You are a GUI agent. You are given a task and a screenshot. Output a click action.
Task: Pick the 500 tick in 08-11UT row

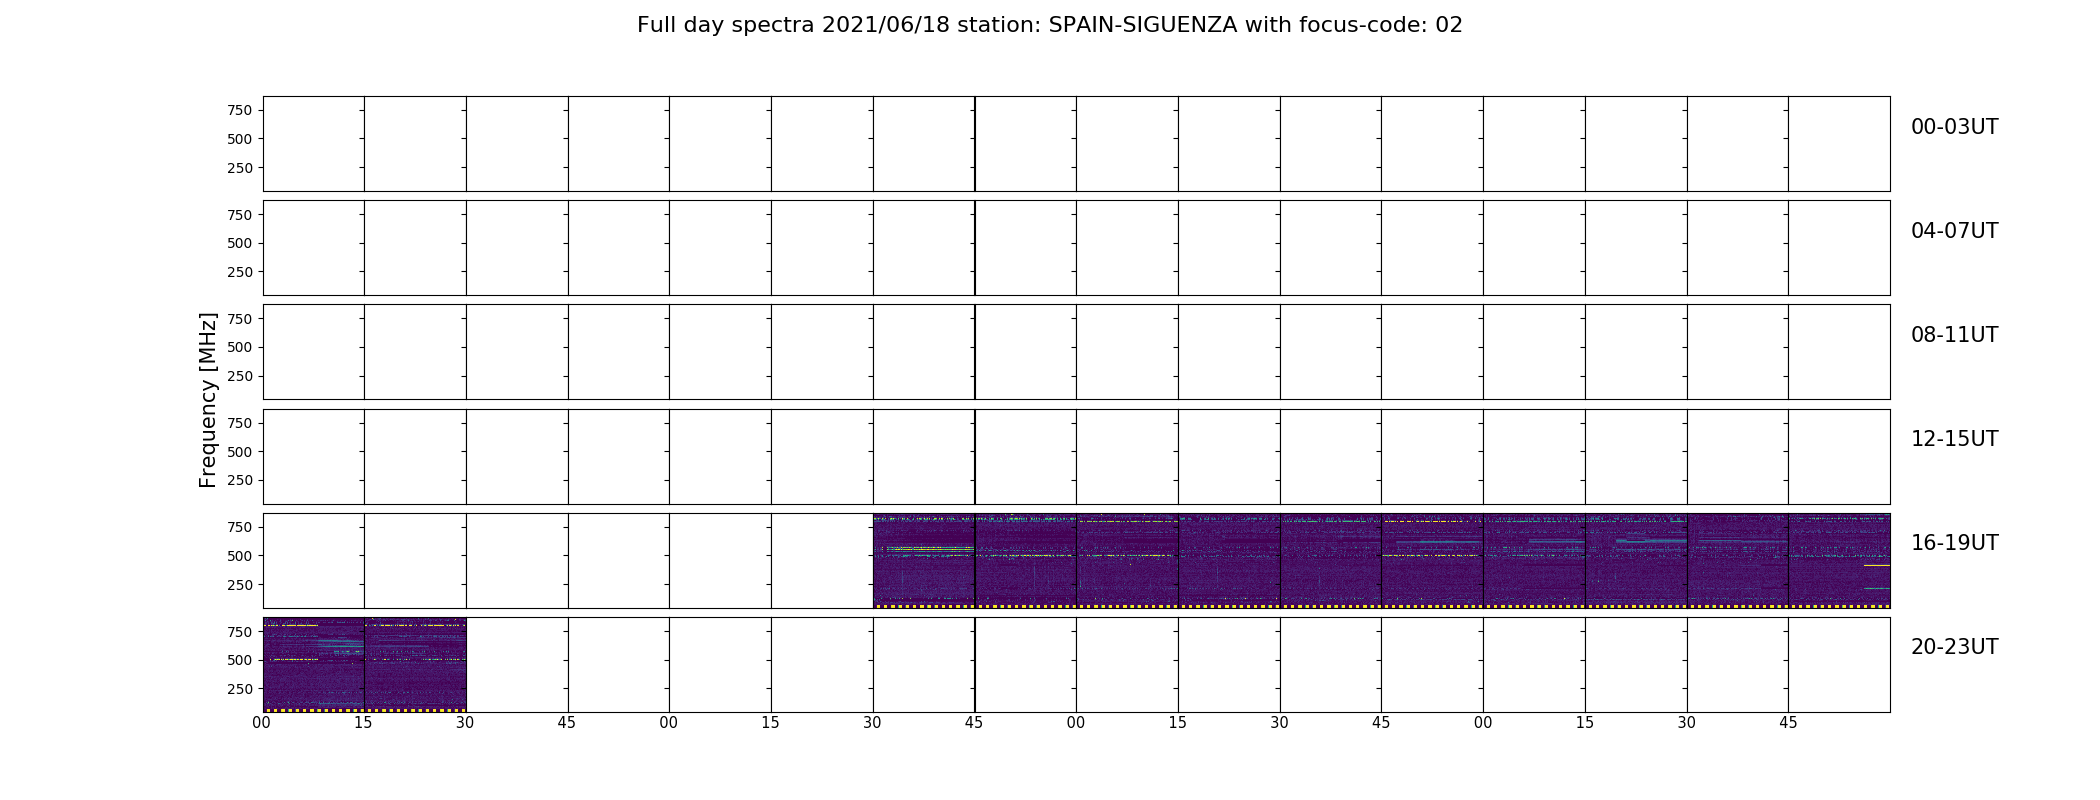pyautogui.click(x=240, y=347)
